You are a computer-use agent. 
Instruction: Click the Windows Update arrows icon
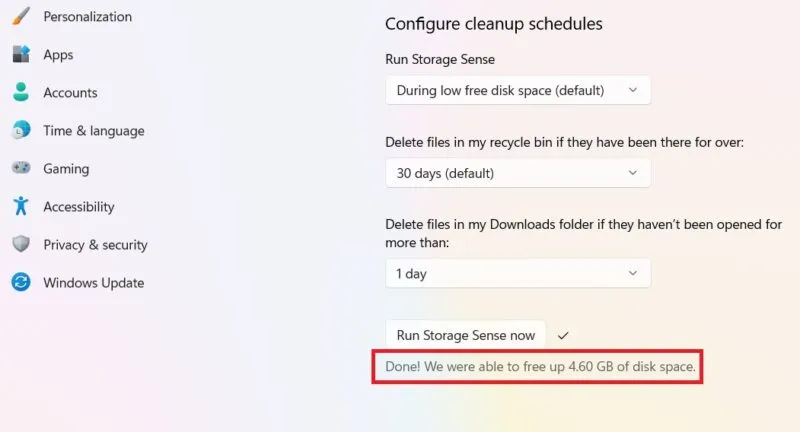pyautogui.click(x=21, y=283)
